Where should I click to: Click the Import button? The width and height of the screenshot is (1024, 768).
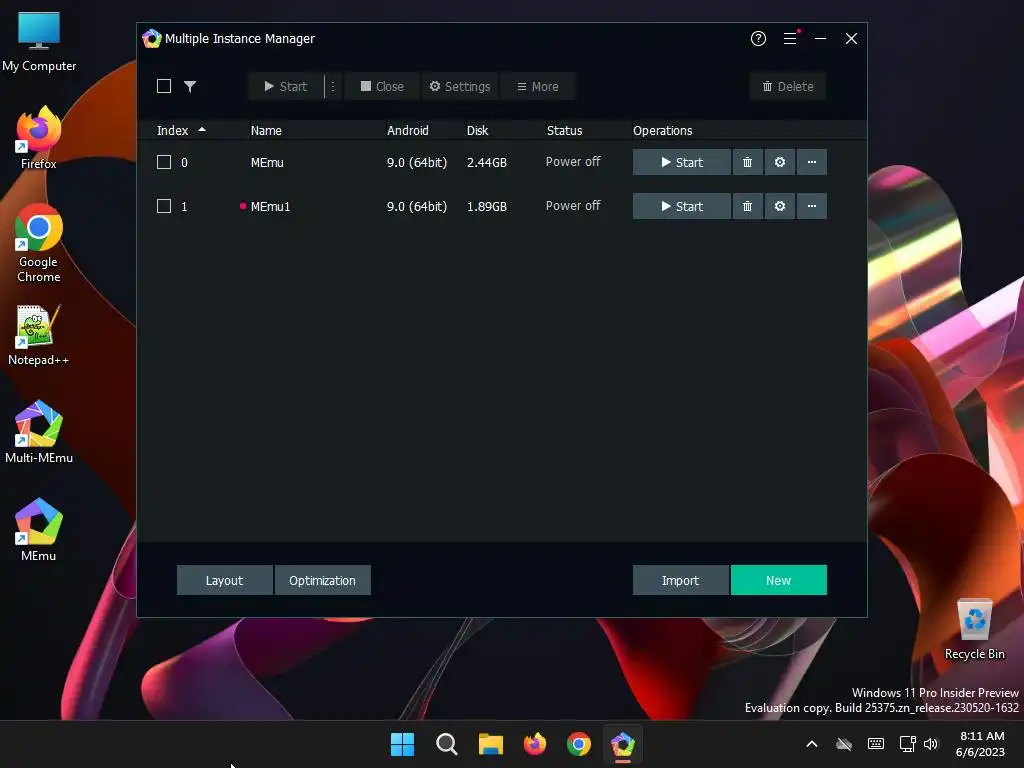tap(680, 580)
